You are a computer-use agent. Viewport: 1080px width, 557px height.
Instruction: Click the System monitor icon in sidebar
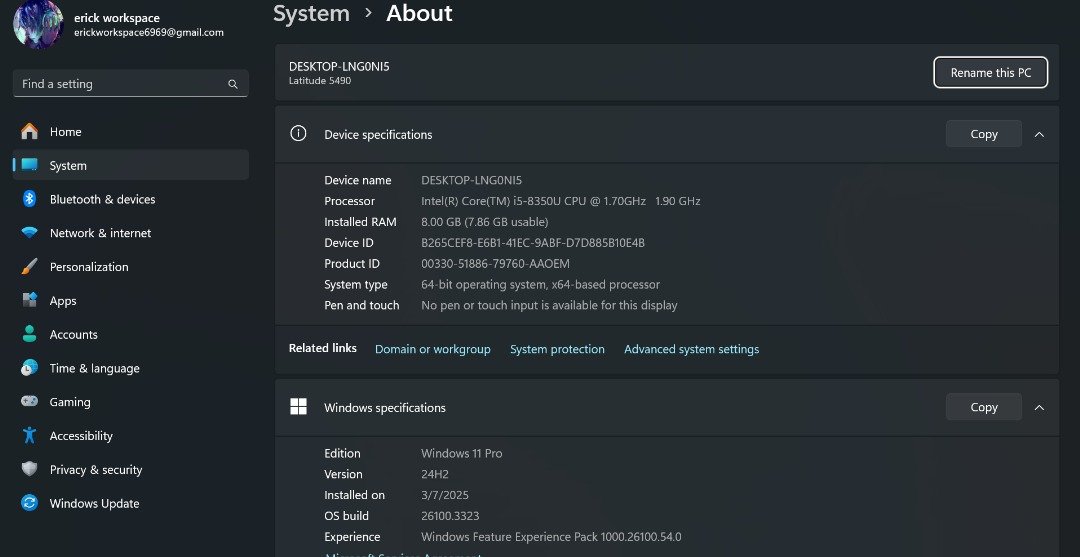pyautogui.click(x=30, y=165)
